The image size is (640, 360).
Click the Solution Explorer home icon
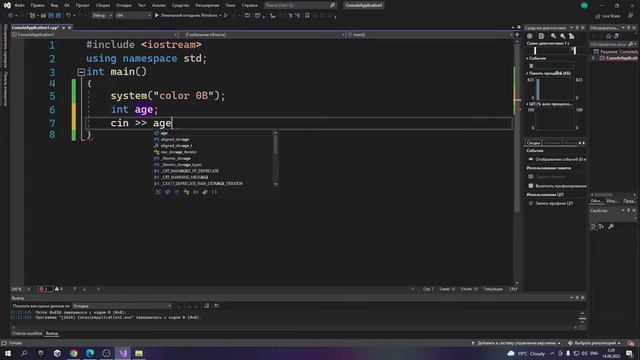[609, 36]
